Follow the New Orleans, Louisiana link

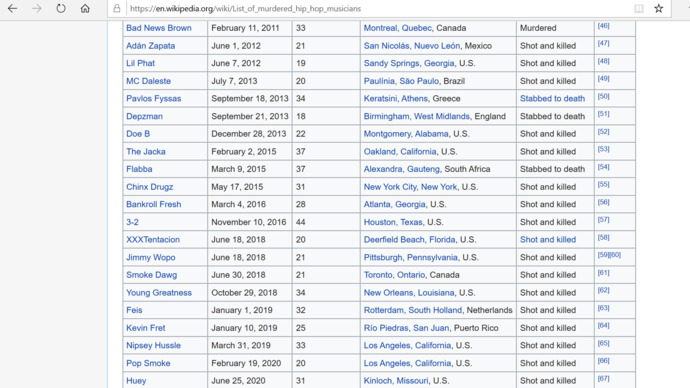[x=409, y=293]
